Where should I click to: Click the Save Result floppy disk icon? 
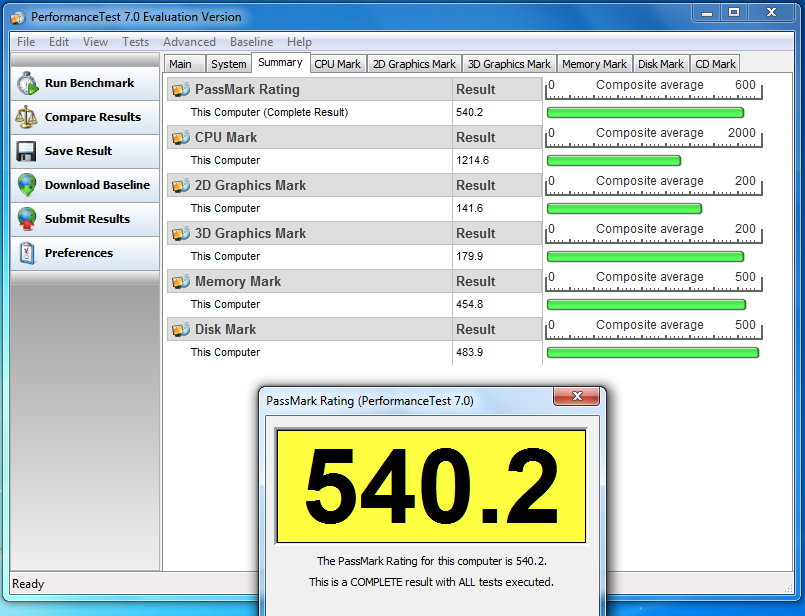[x=26, y=151]
